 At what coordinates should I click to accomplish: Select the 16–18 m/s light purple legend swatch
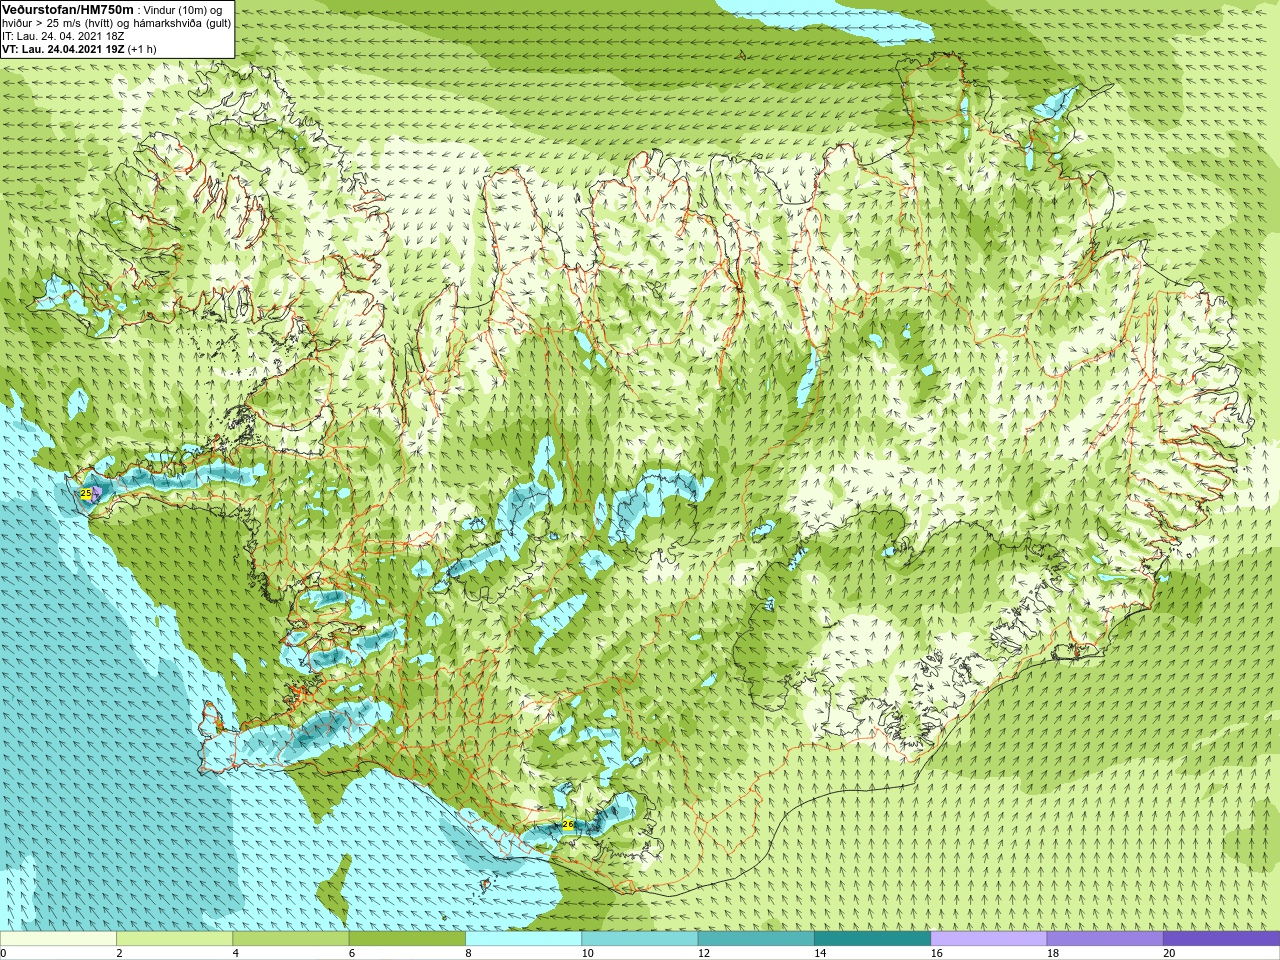click(x=988, y=939)
